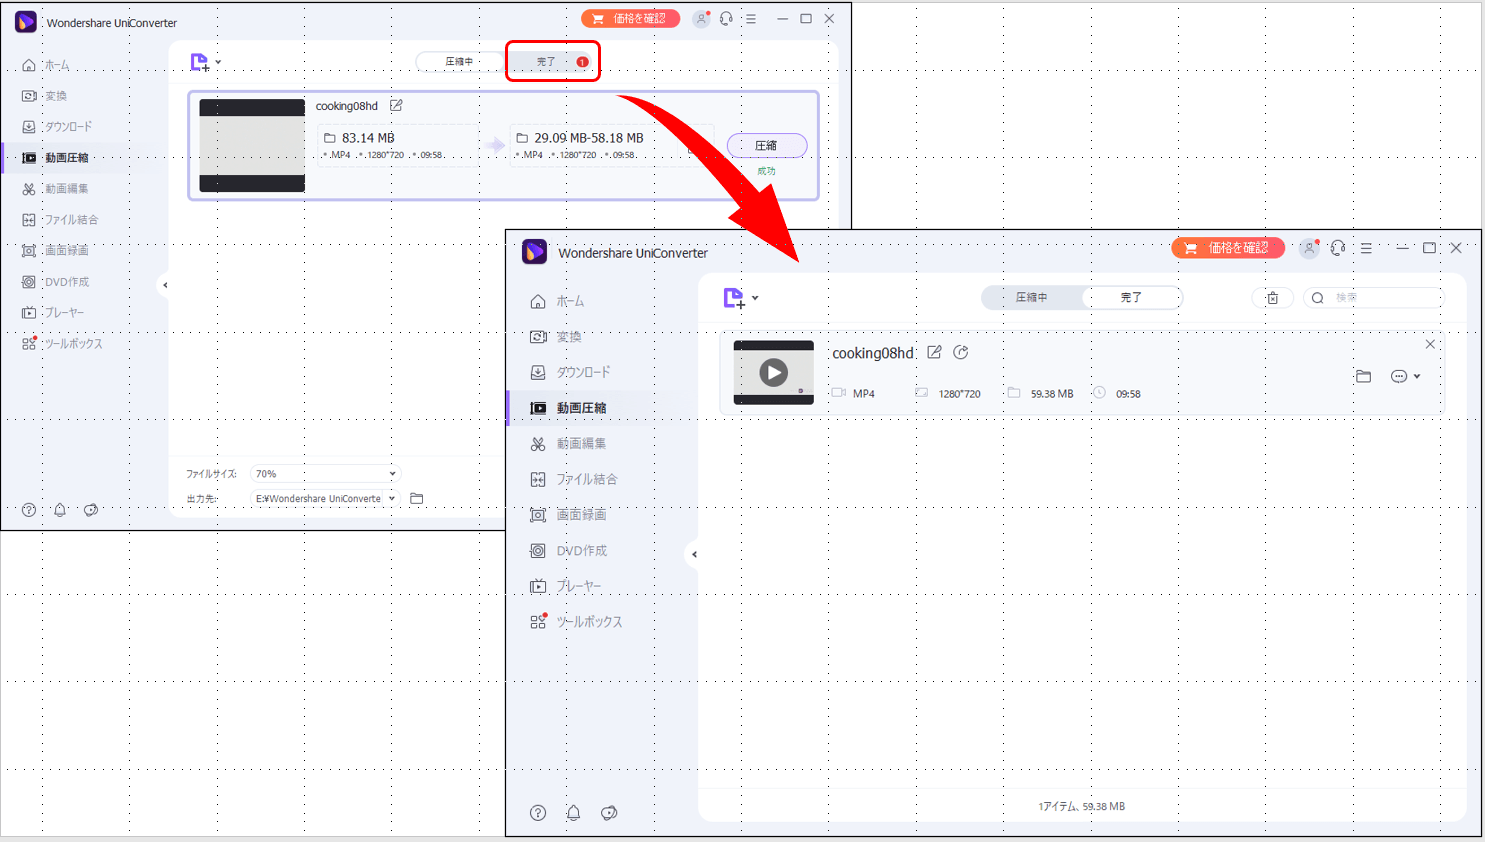Edit cooking08hd name icon in back window
Image resolution: width=1485 pixels, height=842 pixels.
[396, 105]
